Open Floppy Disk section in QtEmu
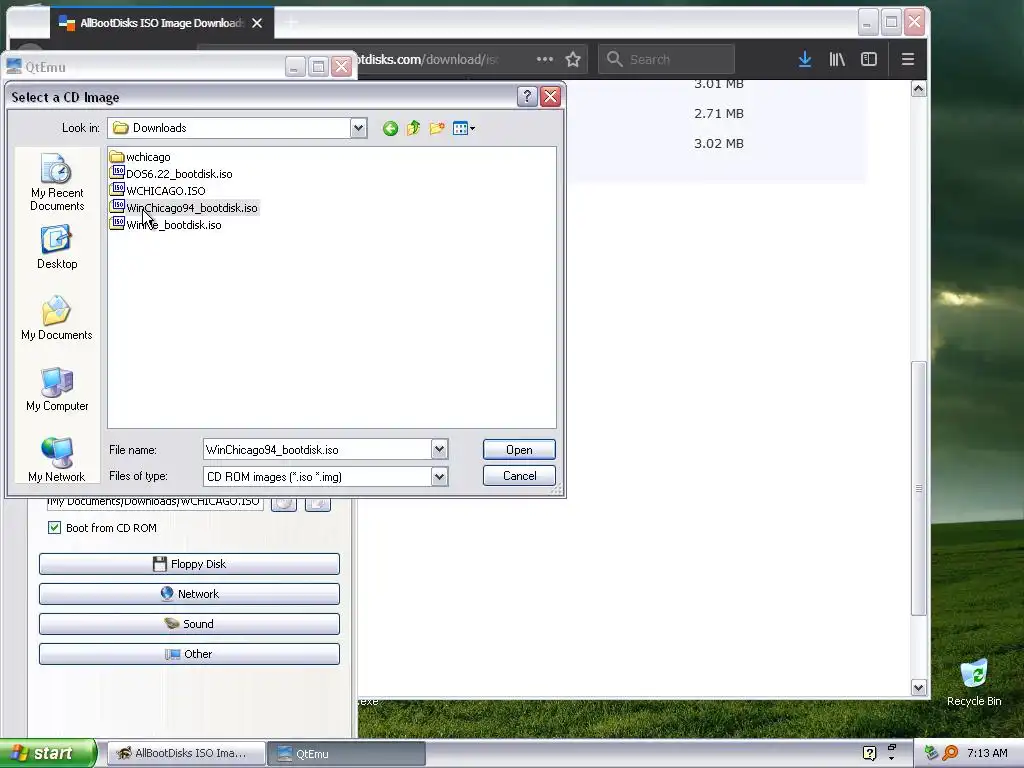This screenshot has width=1024, height=768. 189,564
